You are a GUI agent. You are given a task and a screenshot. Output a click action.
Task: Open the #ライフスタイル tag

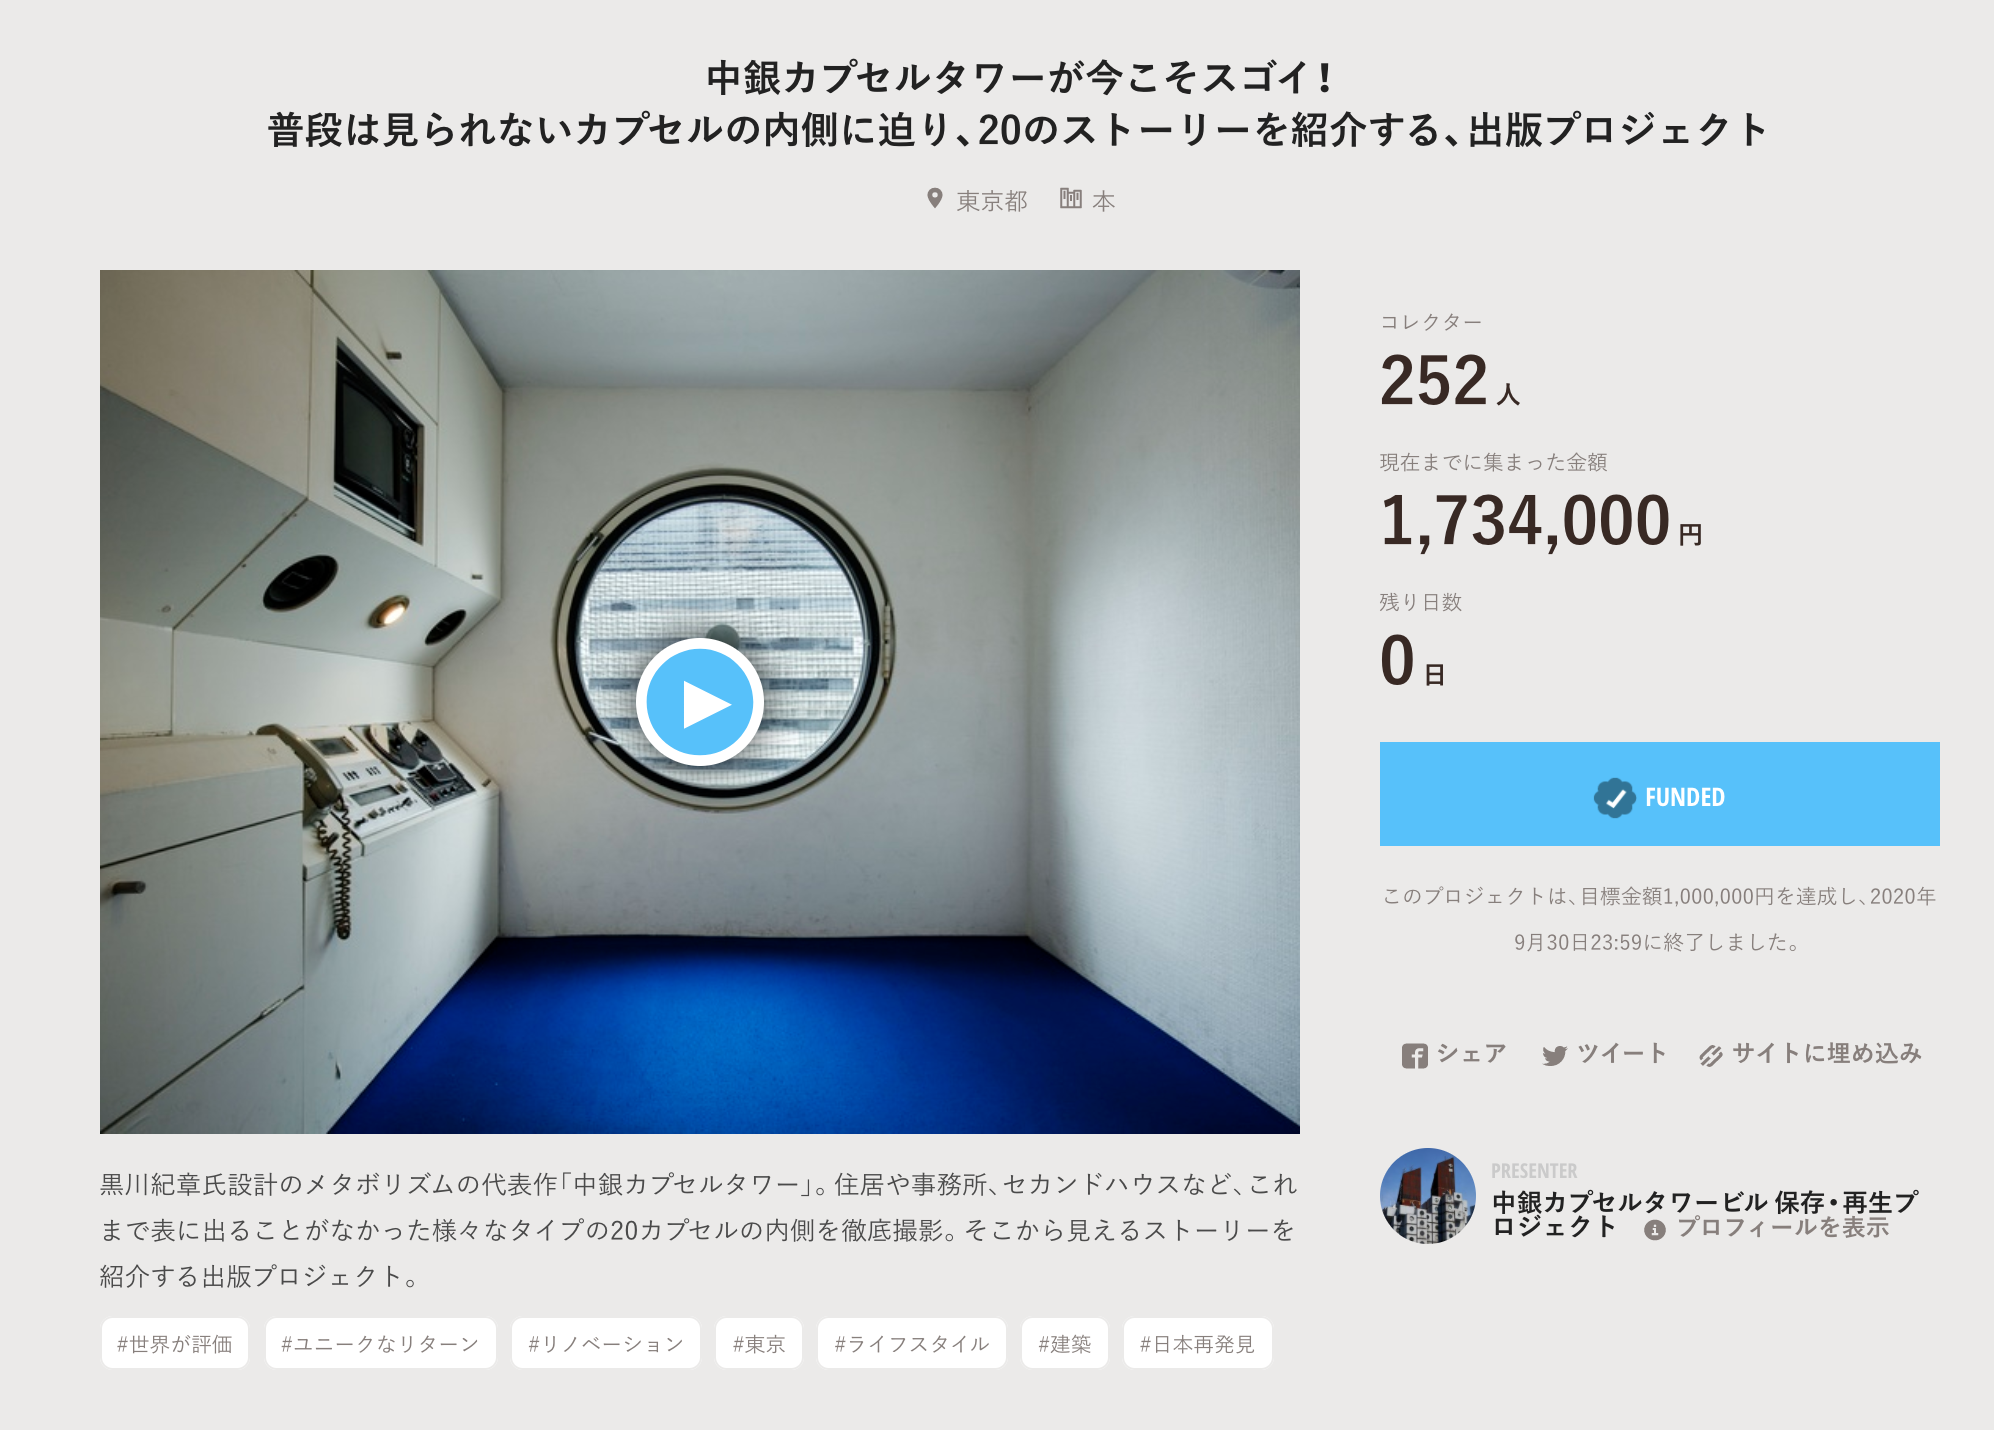[x=912, y=1343]
